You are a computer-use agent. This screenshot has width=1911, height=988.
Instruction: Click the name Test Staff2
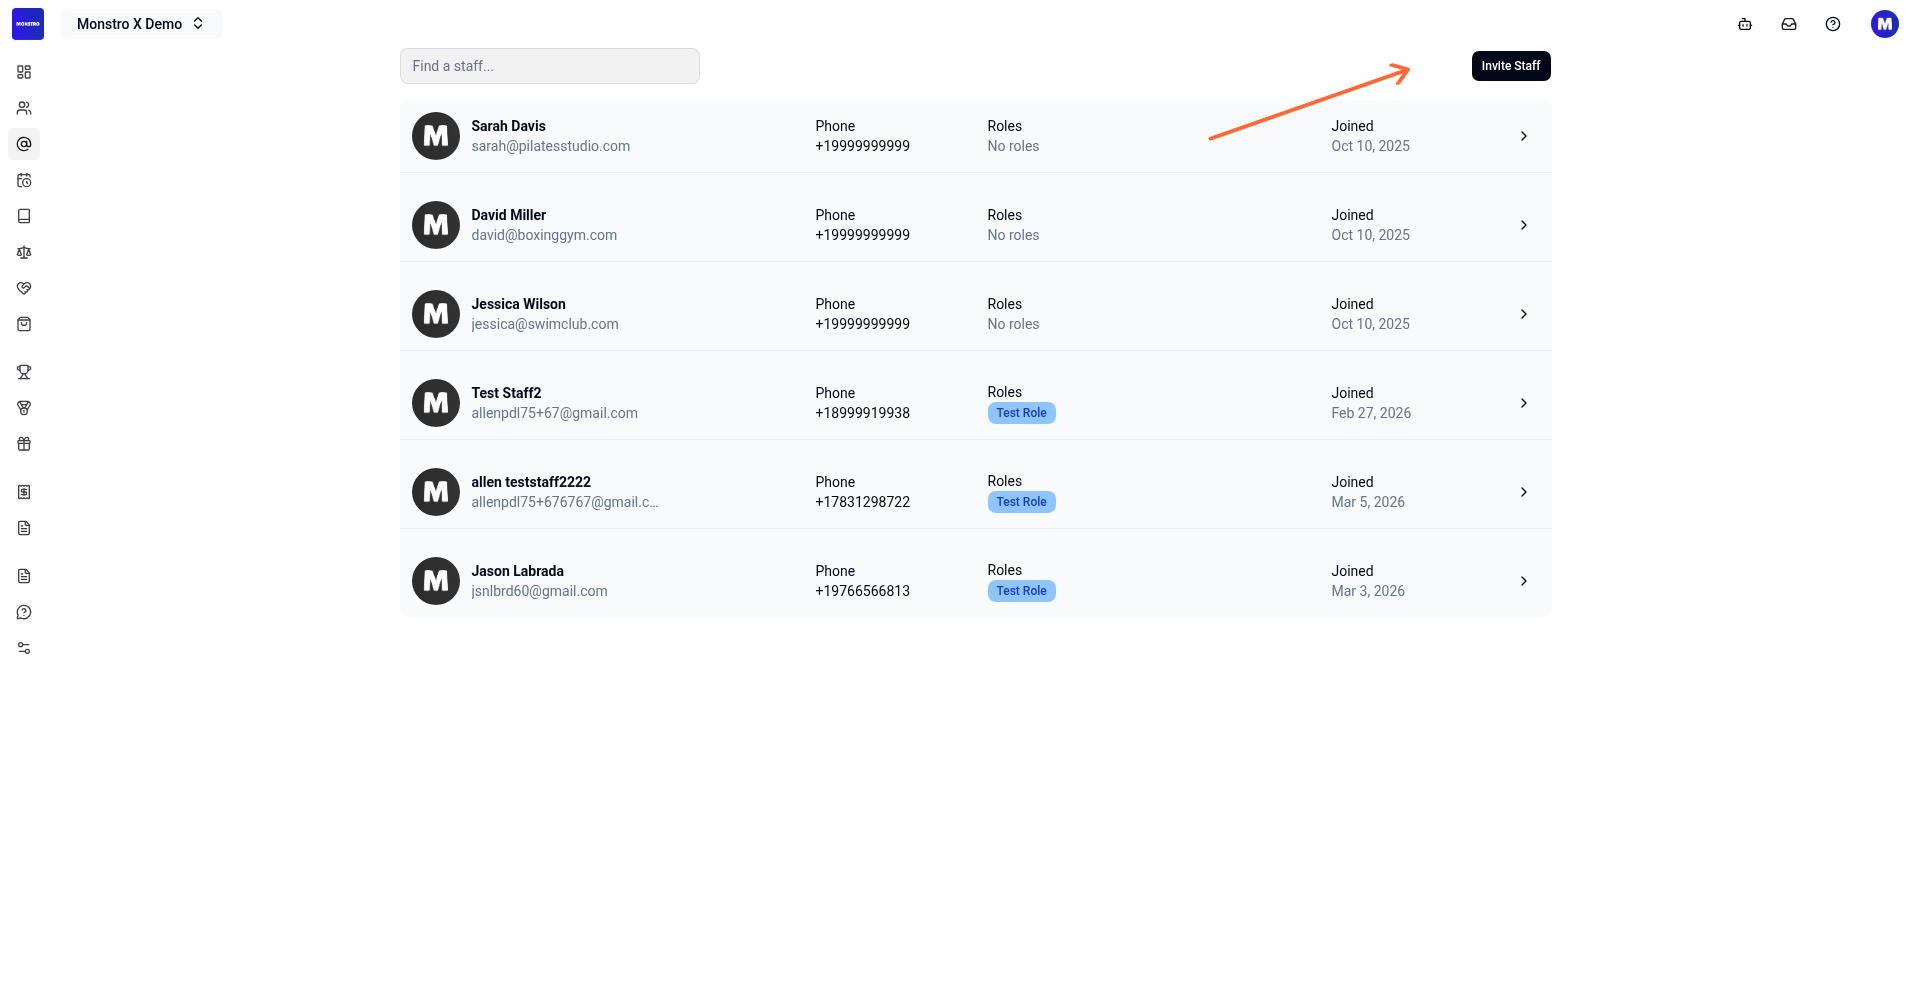point(506,393)
